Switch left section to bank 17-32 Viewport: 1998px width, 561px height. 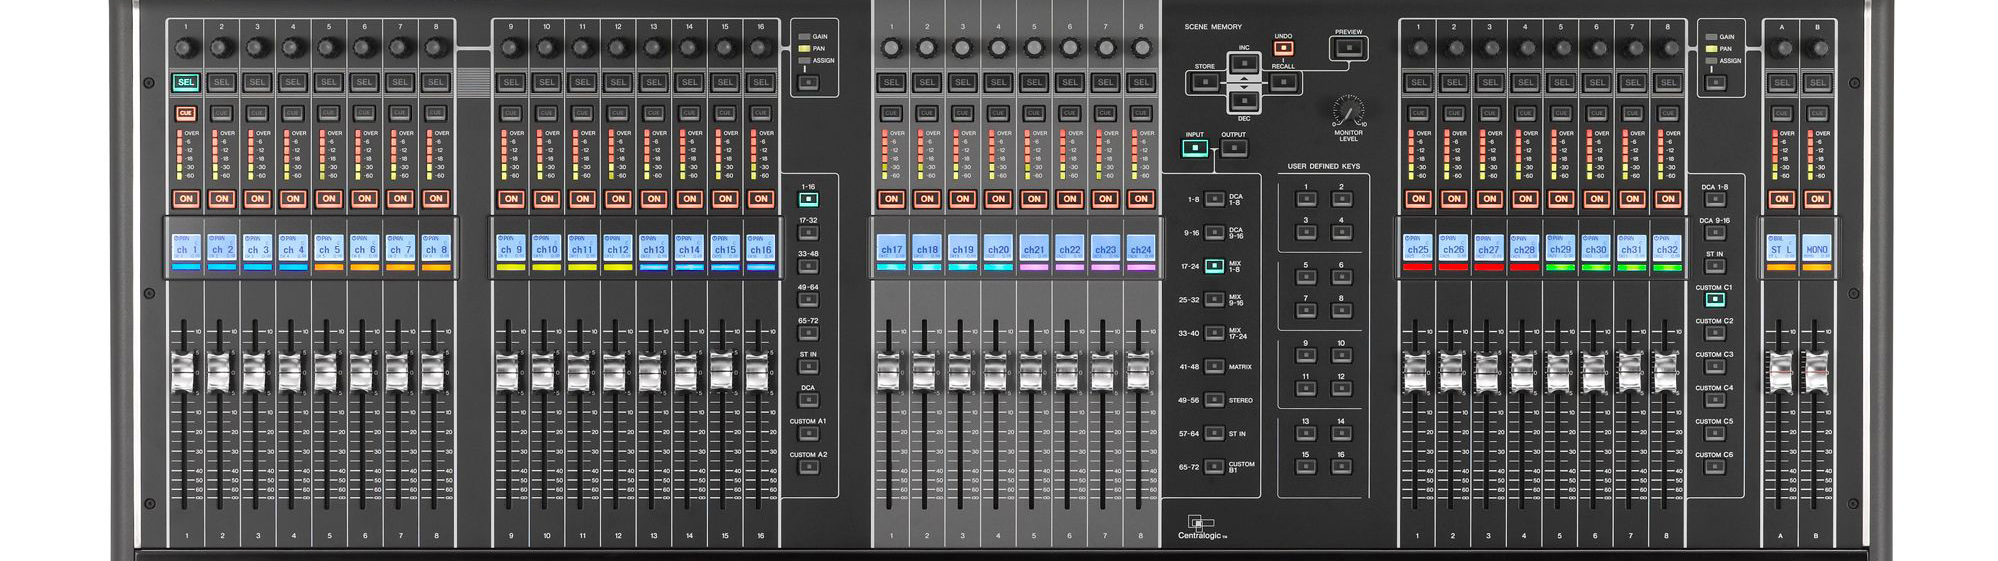click(x=808, y=233)
